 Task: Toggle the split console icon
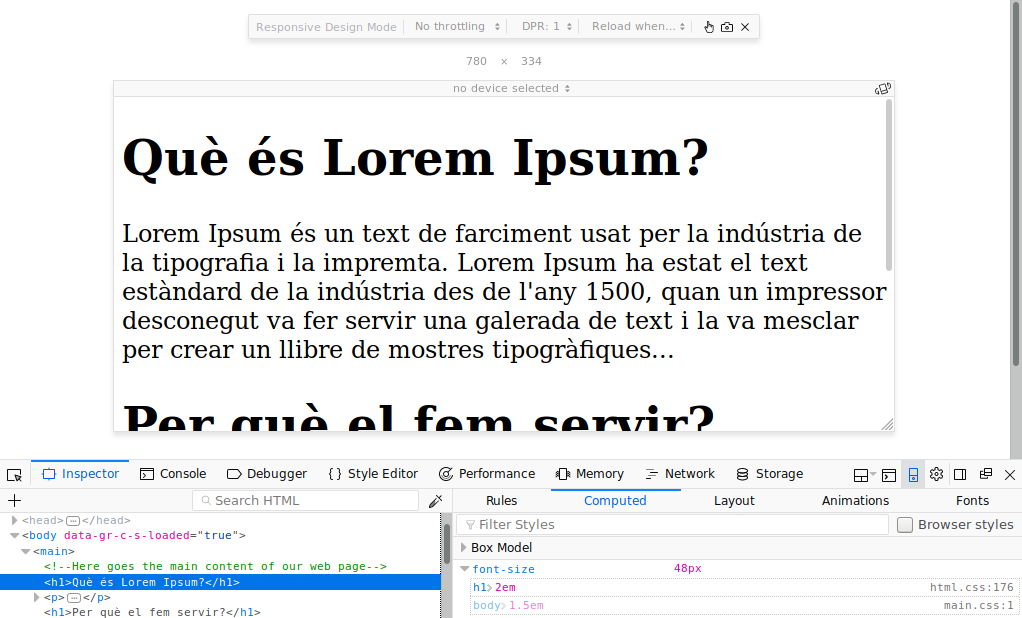tap(888, 474)
